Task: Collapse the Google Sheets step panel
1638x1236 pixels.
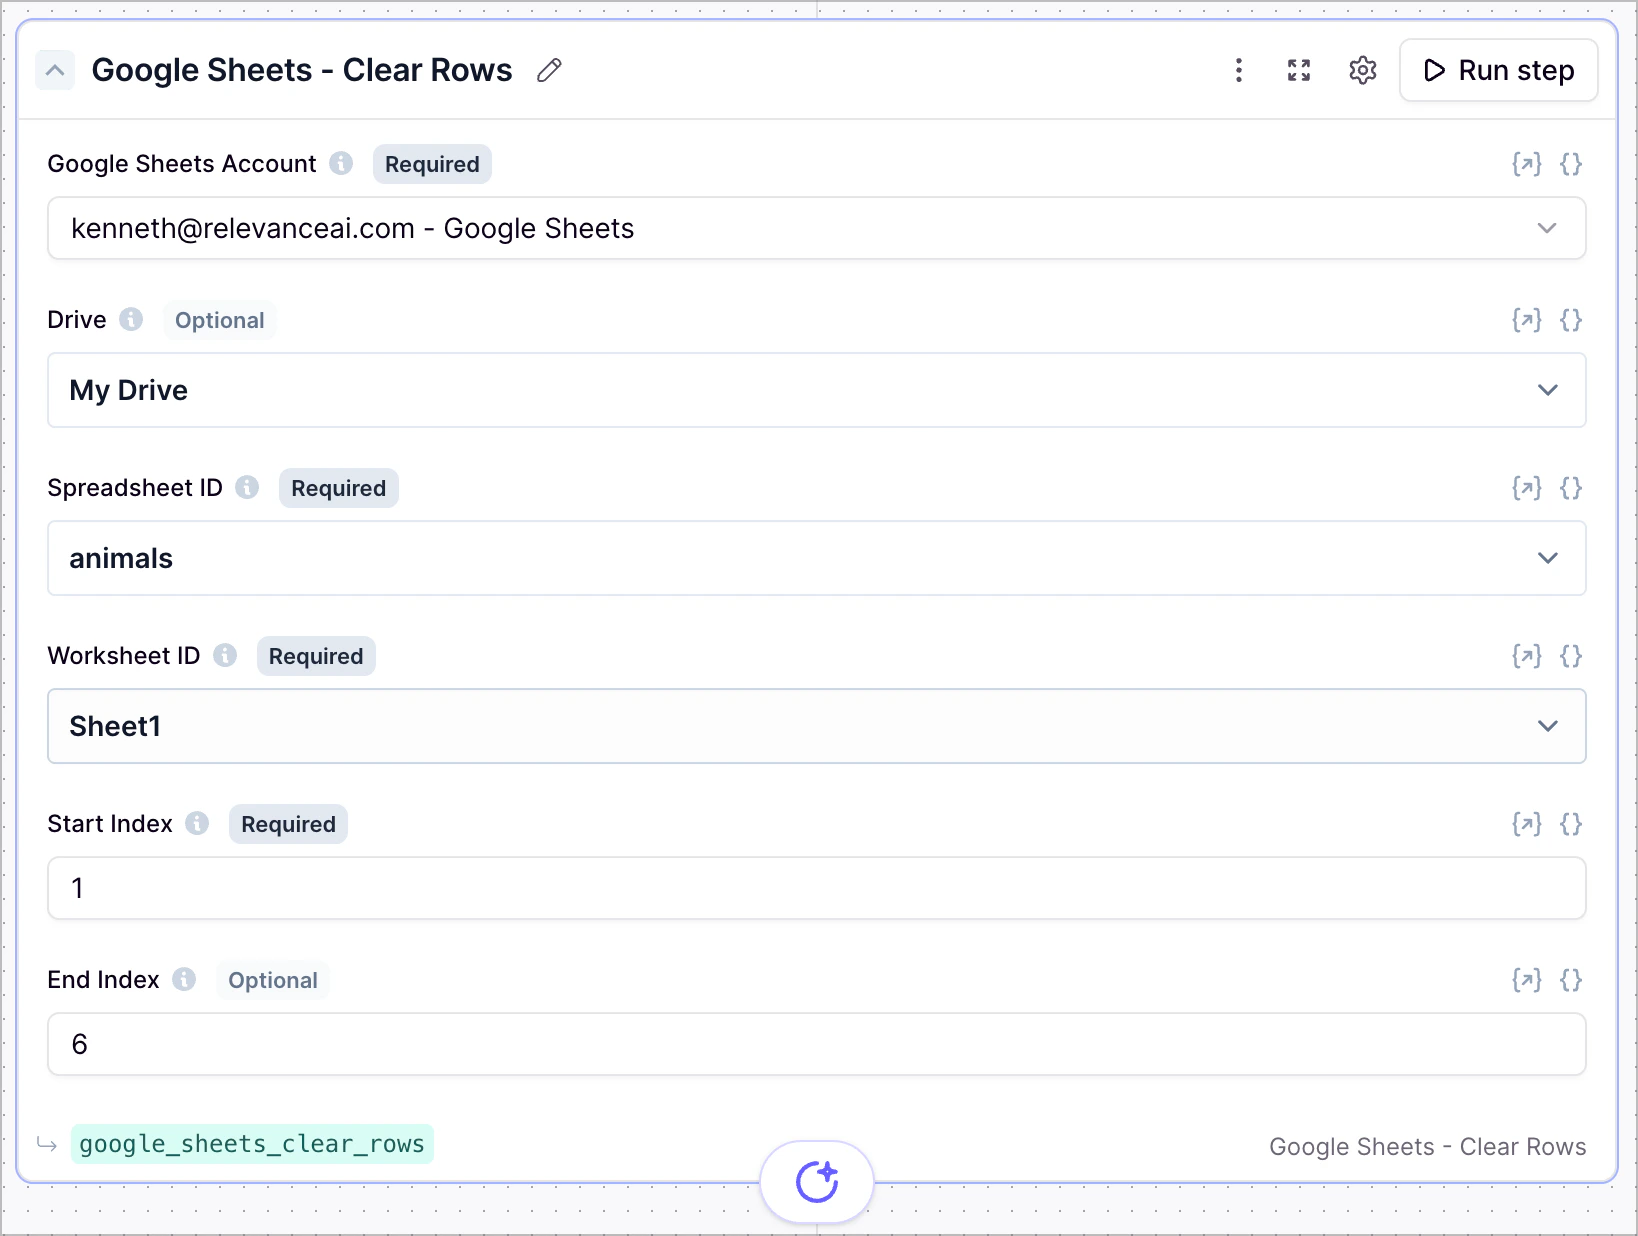Action: (x=55, y=70)
